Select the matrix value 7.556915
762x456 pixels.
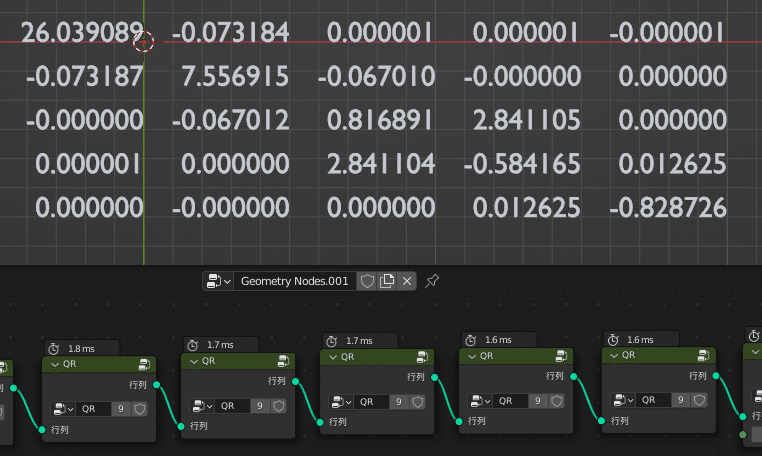[x=235, y=76]
